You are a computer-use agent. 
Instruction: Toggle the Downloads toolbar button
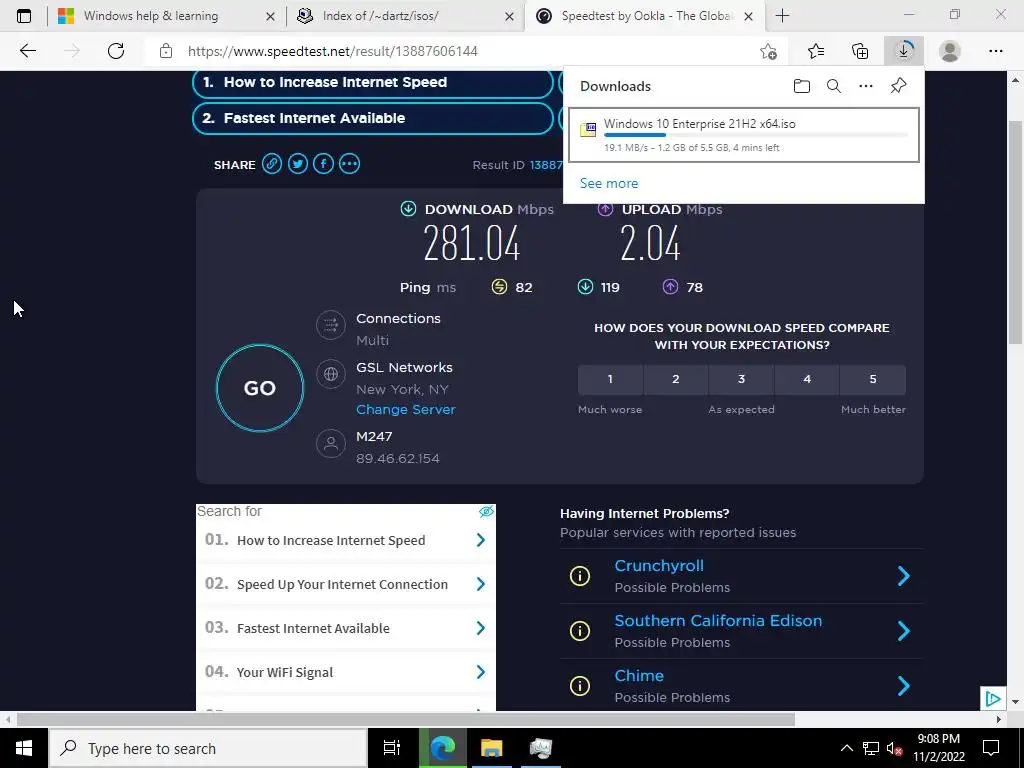coord(904,51)
